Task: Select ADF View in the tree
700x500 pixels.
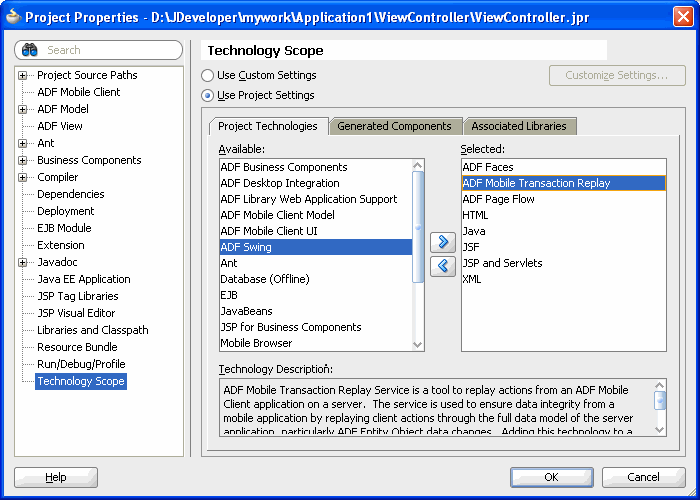Action: 60,126
